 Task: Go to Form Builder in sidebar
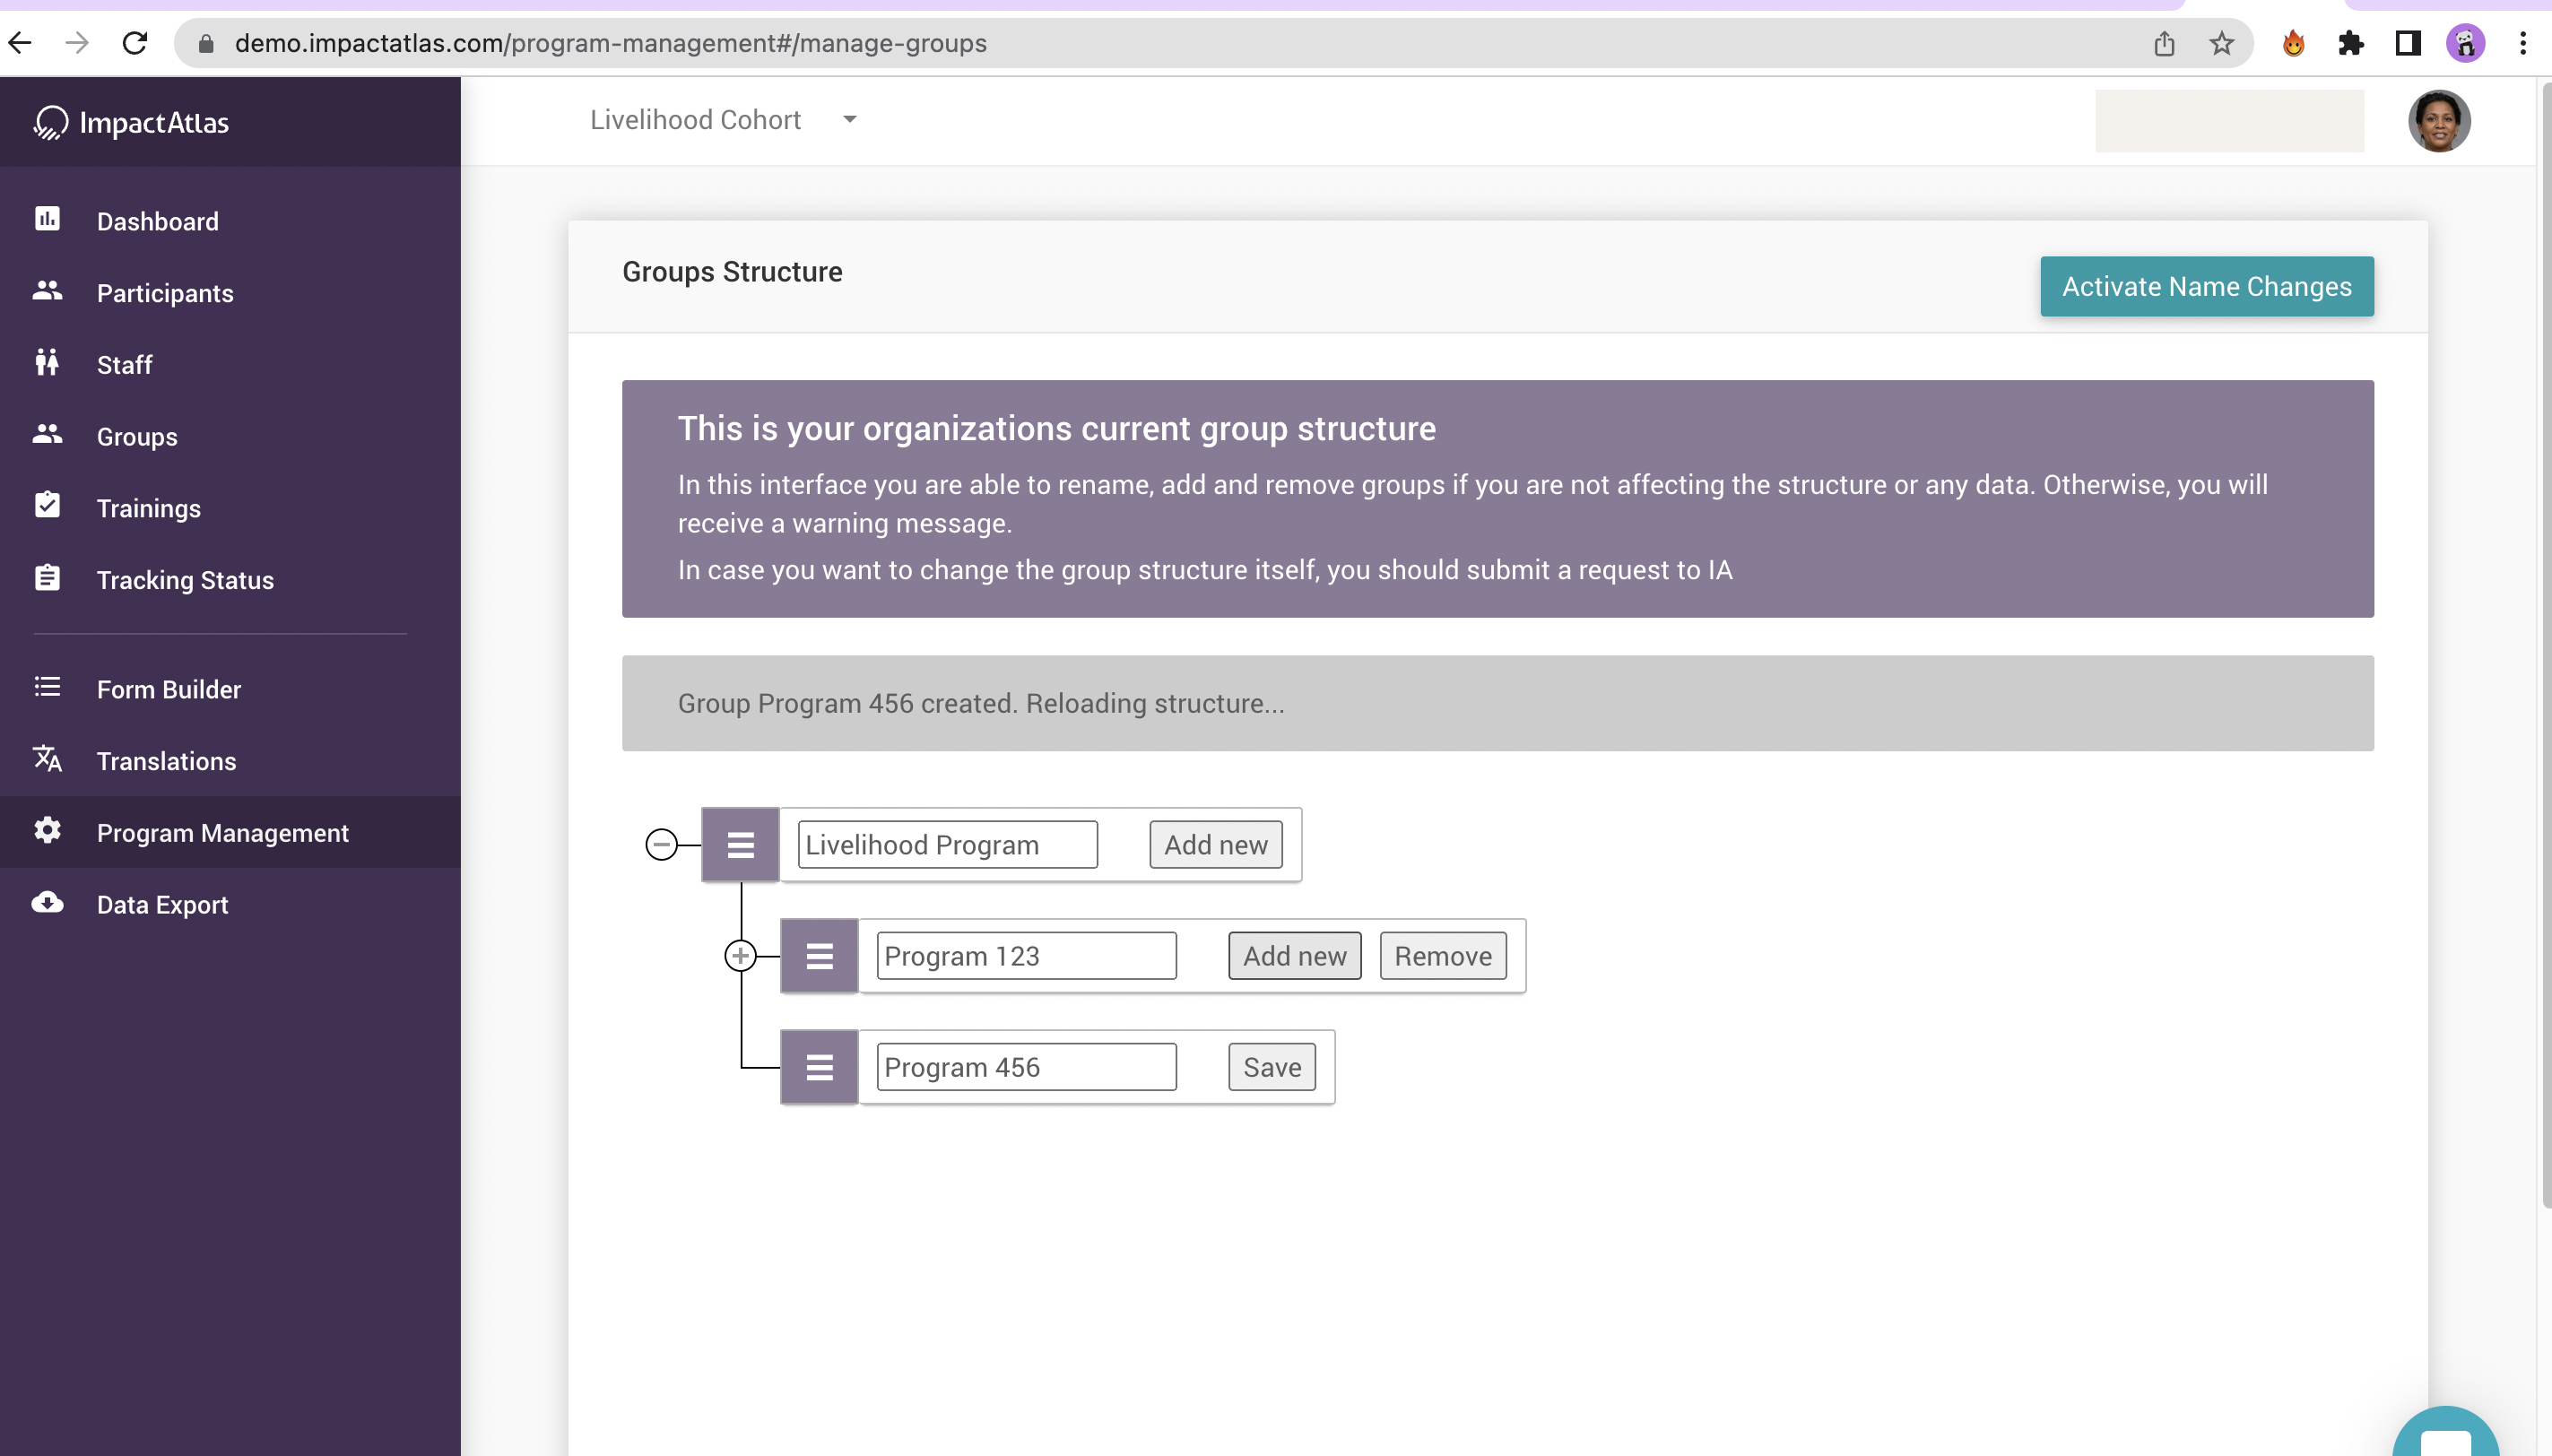coord(169,689)
